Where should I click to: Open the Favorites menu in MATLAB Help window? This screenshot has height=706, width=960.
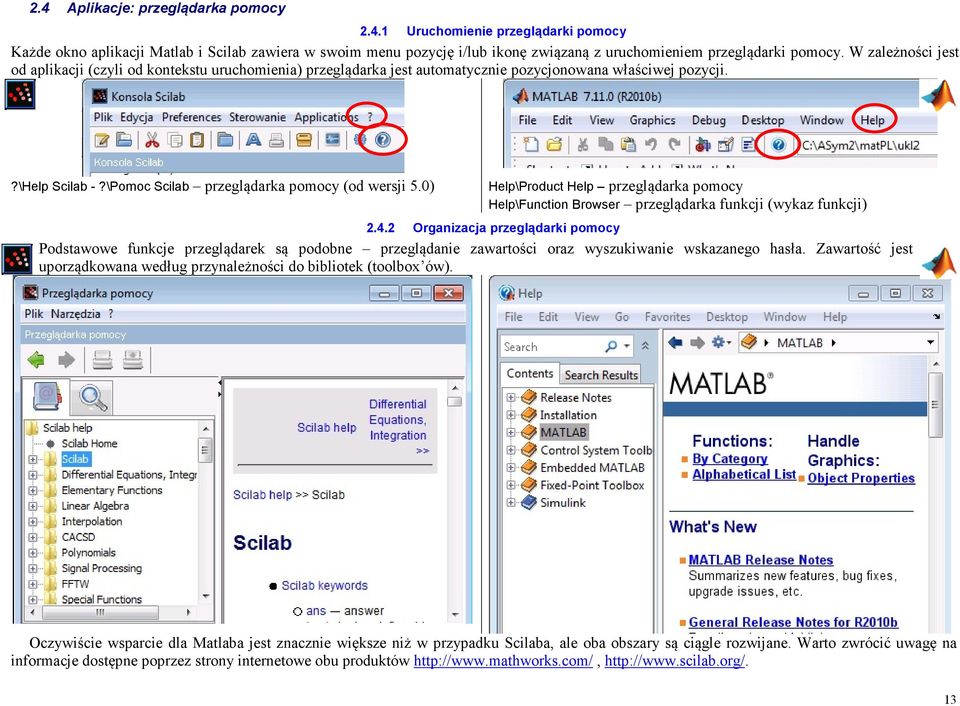pos(667,317)
